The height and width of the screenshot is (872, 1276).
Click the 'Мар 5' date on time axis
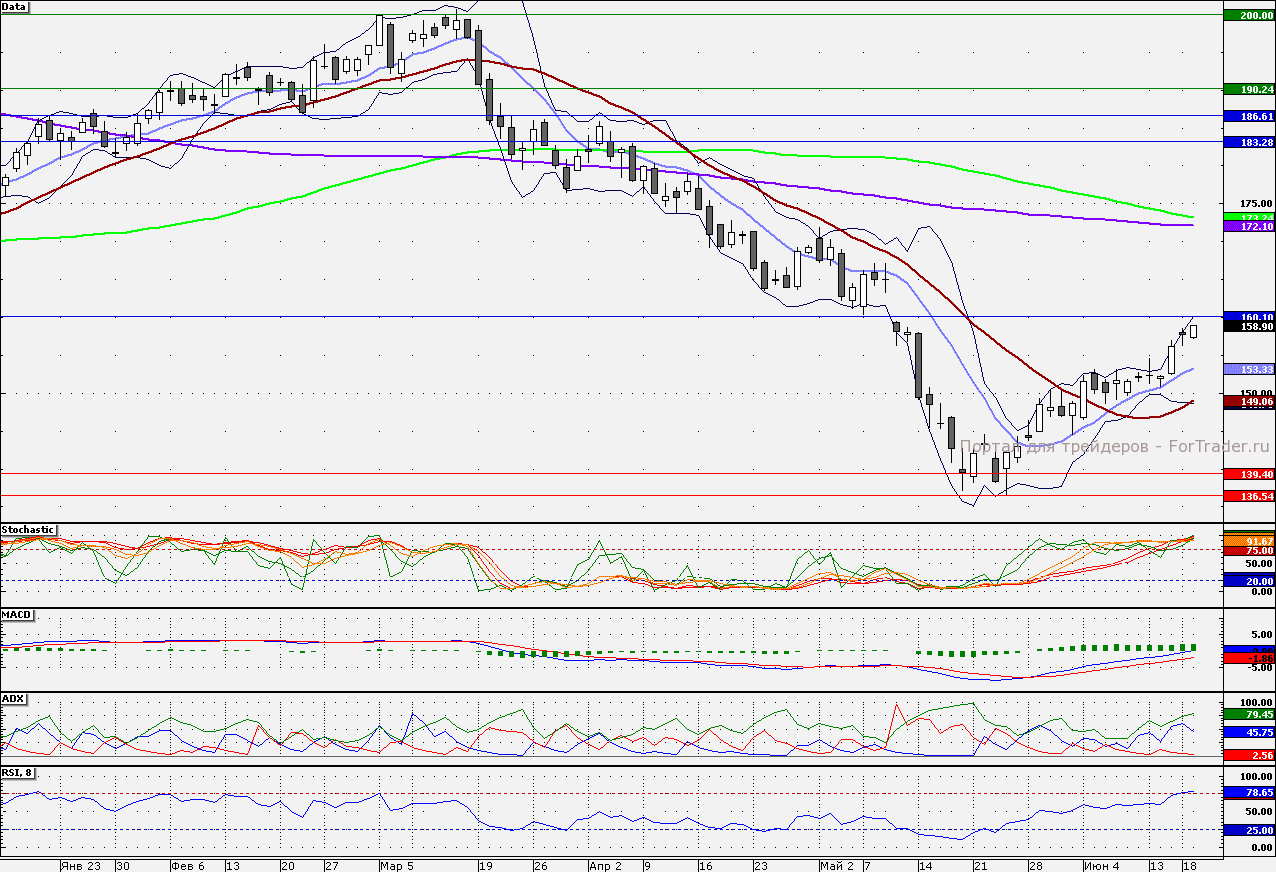tap(396, 865)
